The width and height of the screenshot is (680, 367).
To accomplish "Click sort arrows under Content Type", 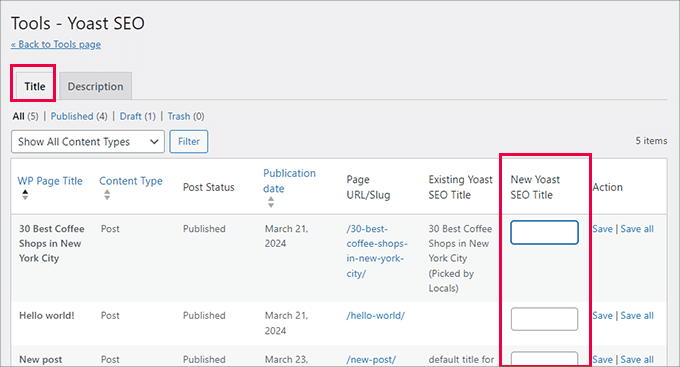I will pos(107,195).
